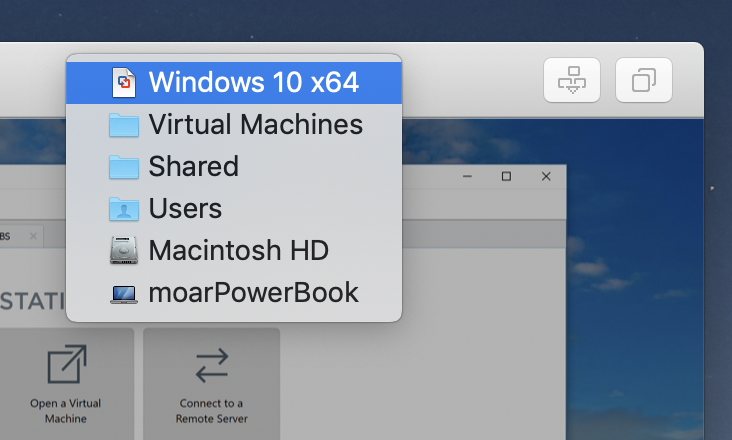
Task: Click the Windows 10 x64 VM file icon
Action: [x=124, y=82]
